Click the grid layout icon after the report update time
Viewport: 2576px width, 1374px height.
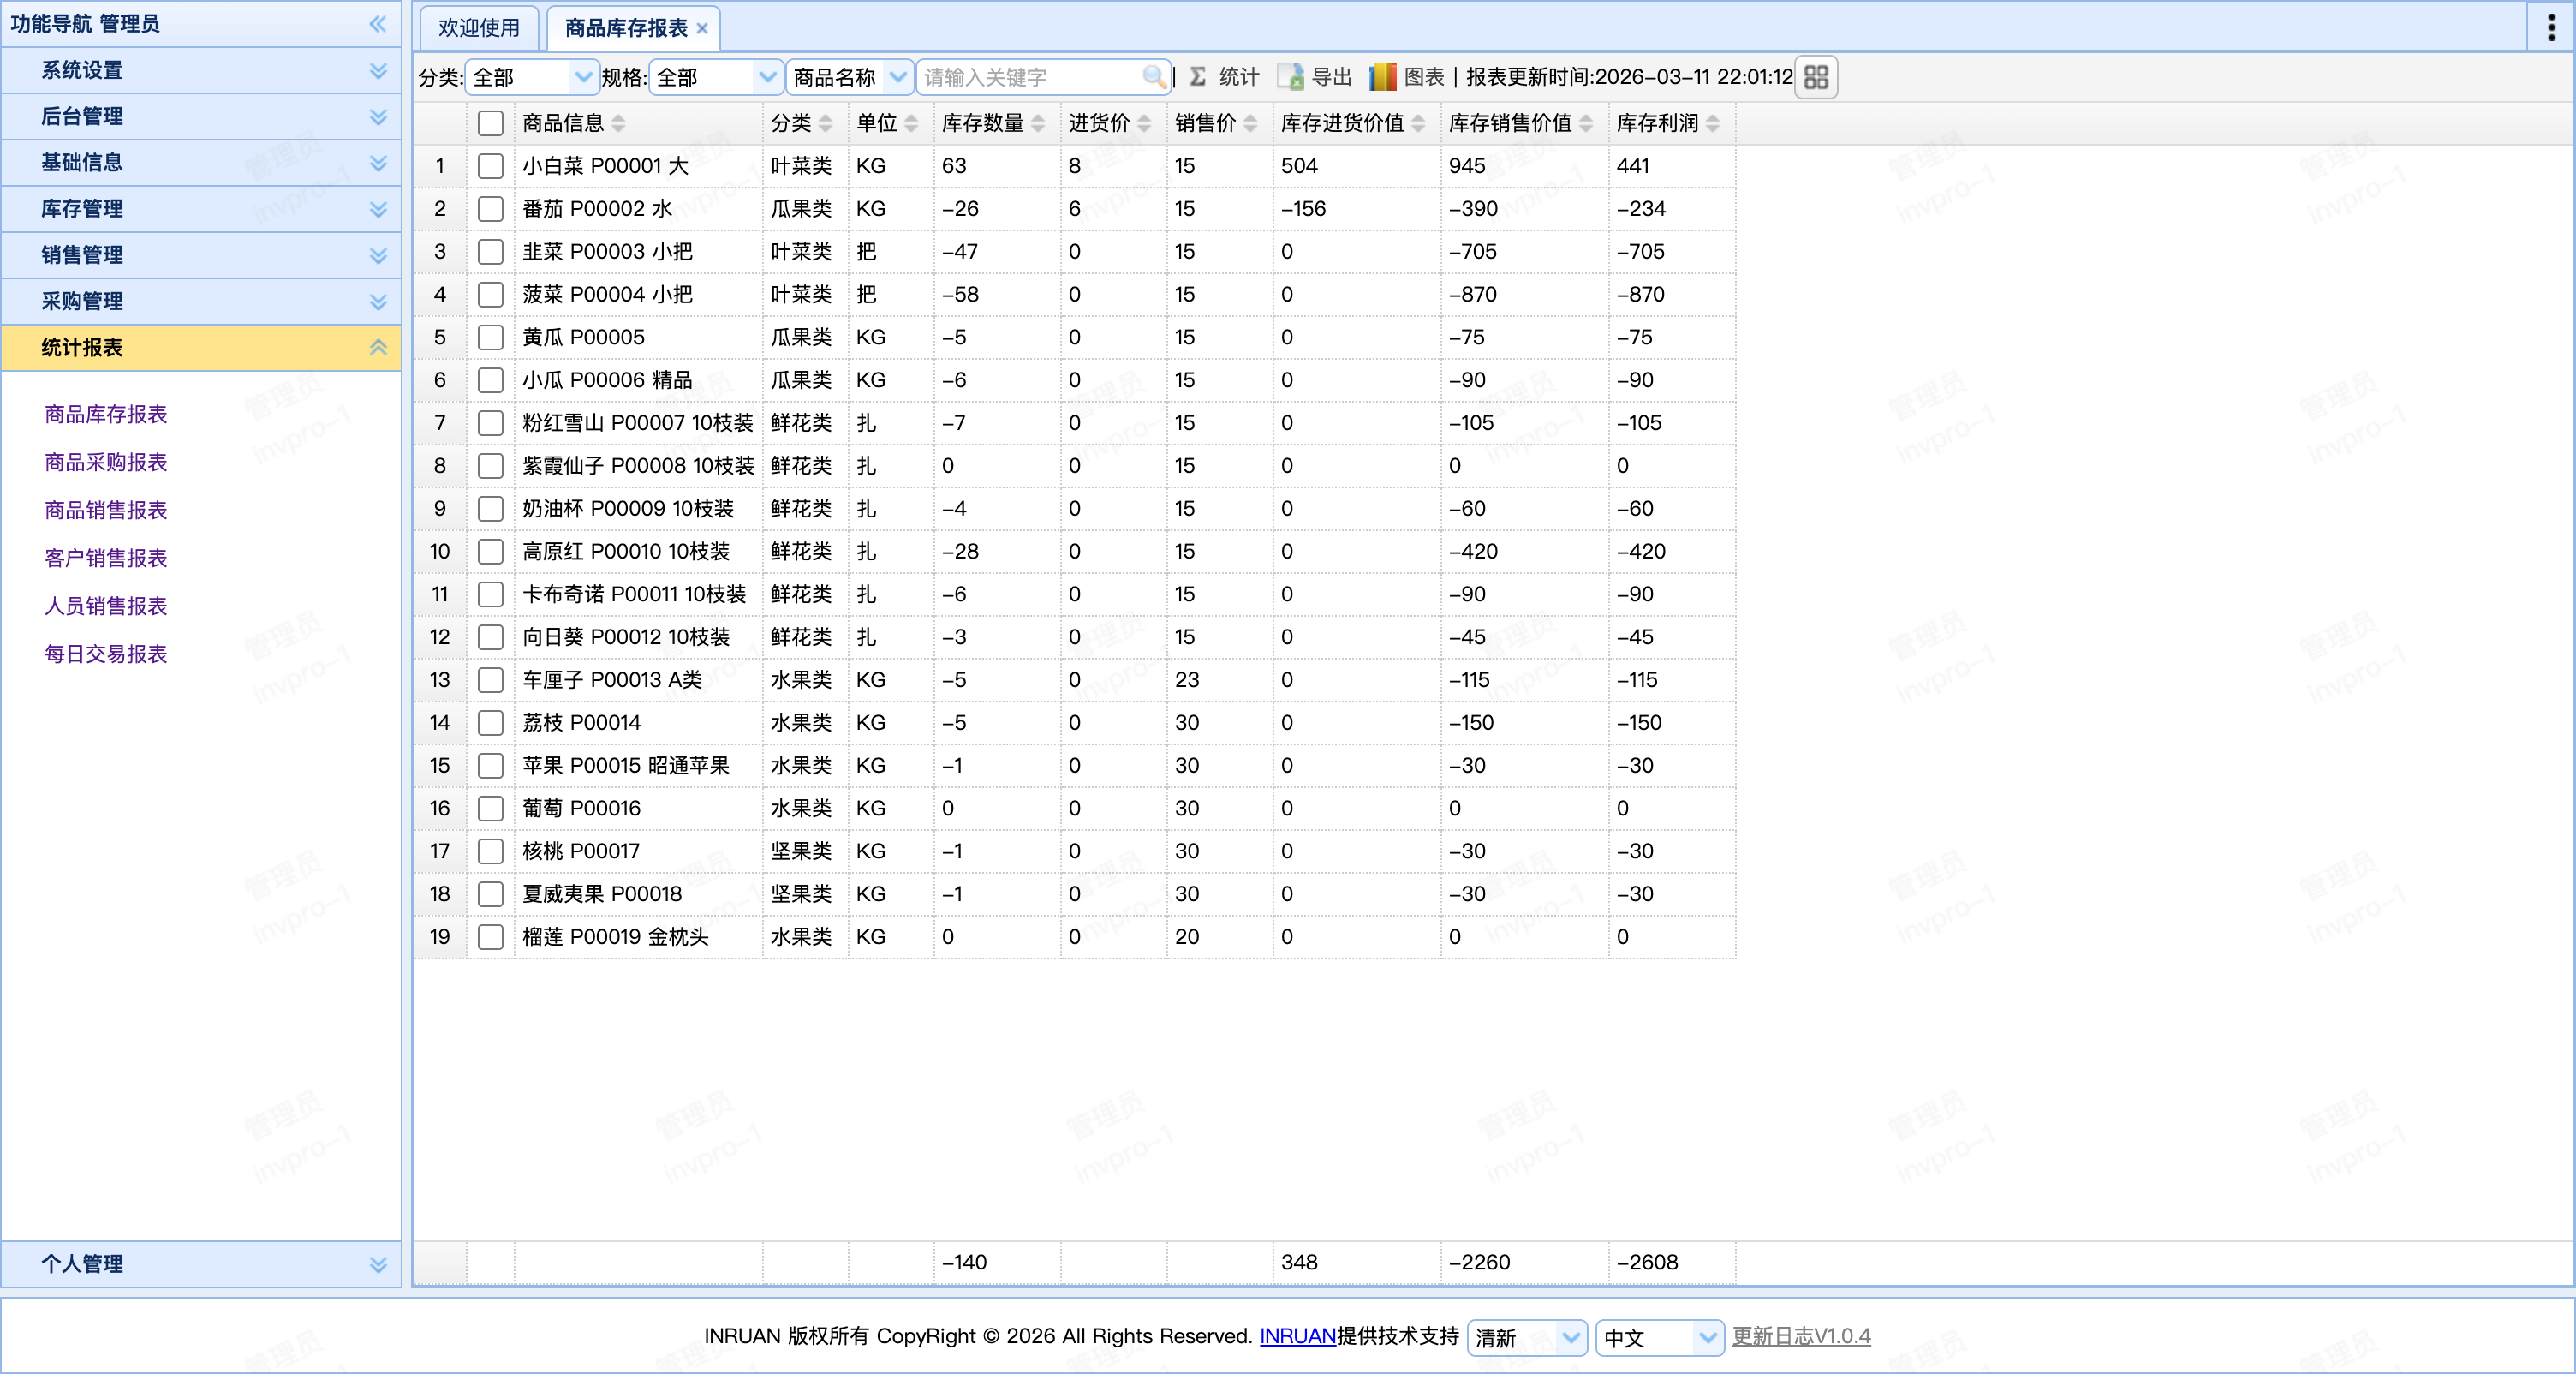coord(1816,77)
